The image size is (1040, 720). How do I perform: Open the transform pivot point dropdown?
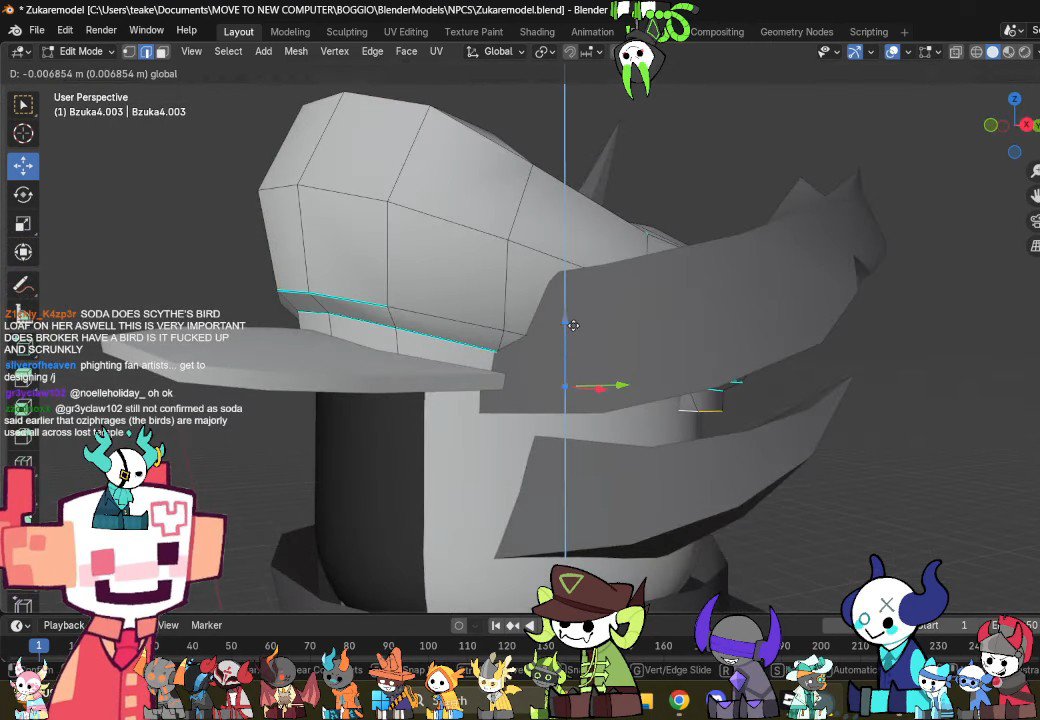[545, 52]
